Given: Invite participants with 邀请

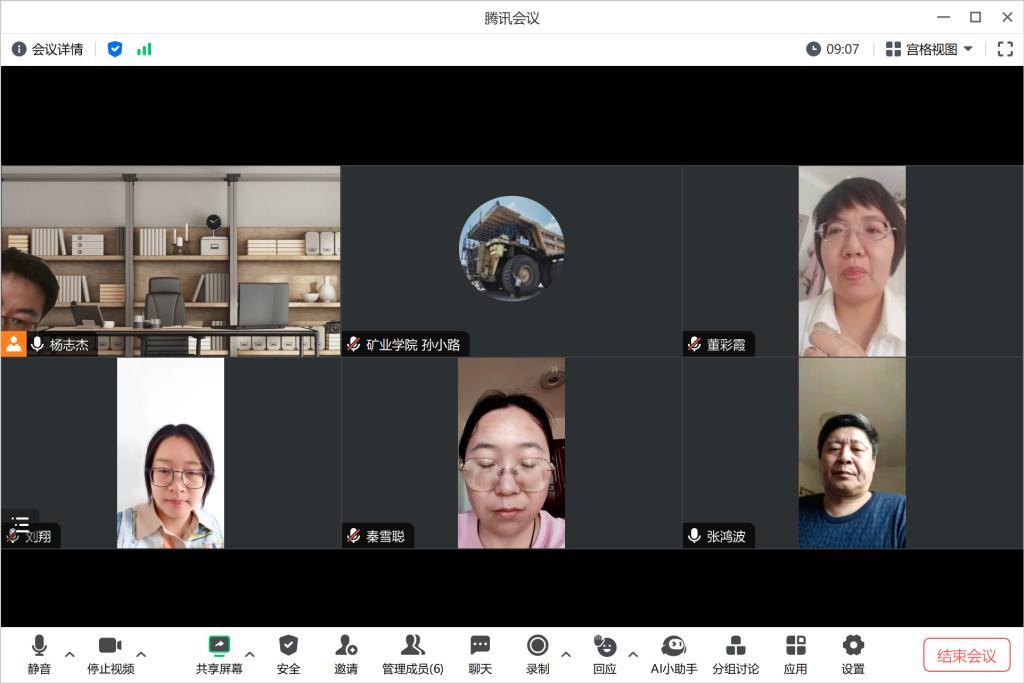Looking at the screenshot, I should (346, 655).
